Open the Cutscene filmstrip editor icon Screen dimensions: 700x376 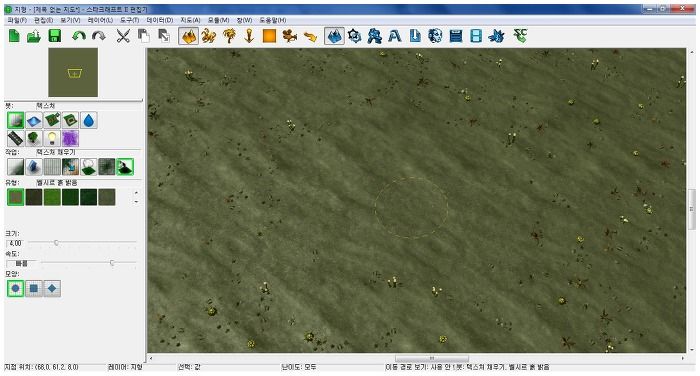[476, 36]
